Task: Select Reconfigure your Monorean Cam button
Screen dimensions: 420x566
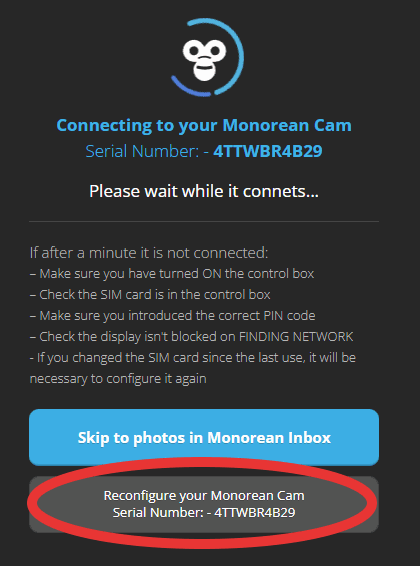Action: [x=204, y=504]
